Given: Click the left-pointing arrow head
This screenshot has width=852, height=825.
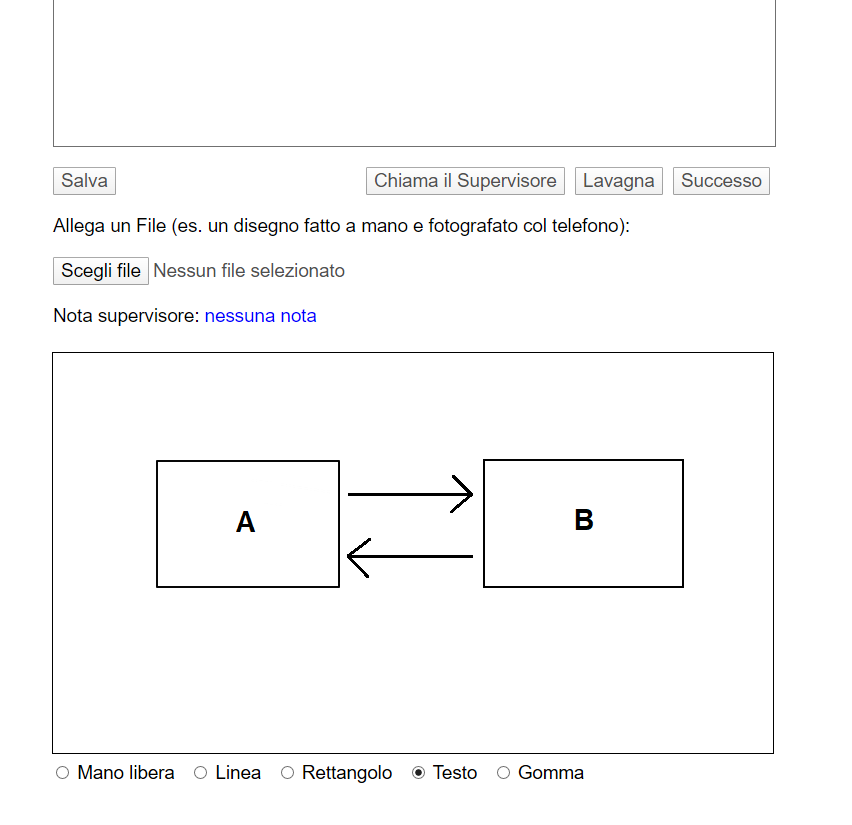Looking at the screenshot, I should tap(356, 557).
